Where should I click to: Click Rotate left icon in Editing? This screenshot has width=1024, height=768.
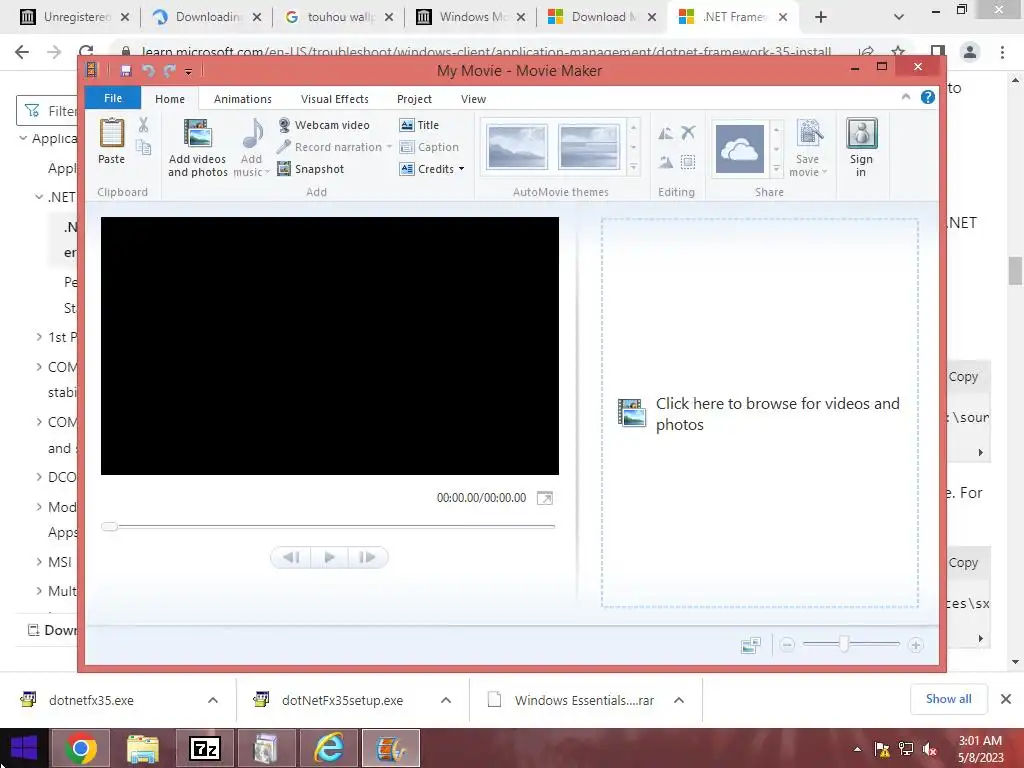coord(665,133)
